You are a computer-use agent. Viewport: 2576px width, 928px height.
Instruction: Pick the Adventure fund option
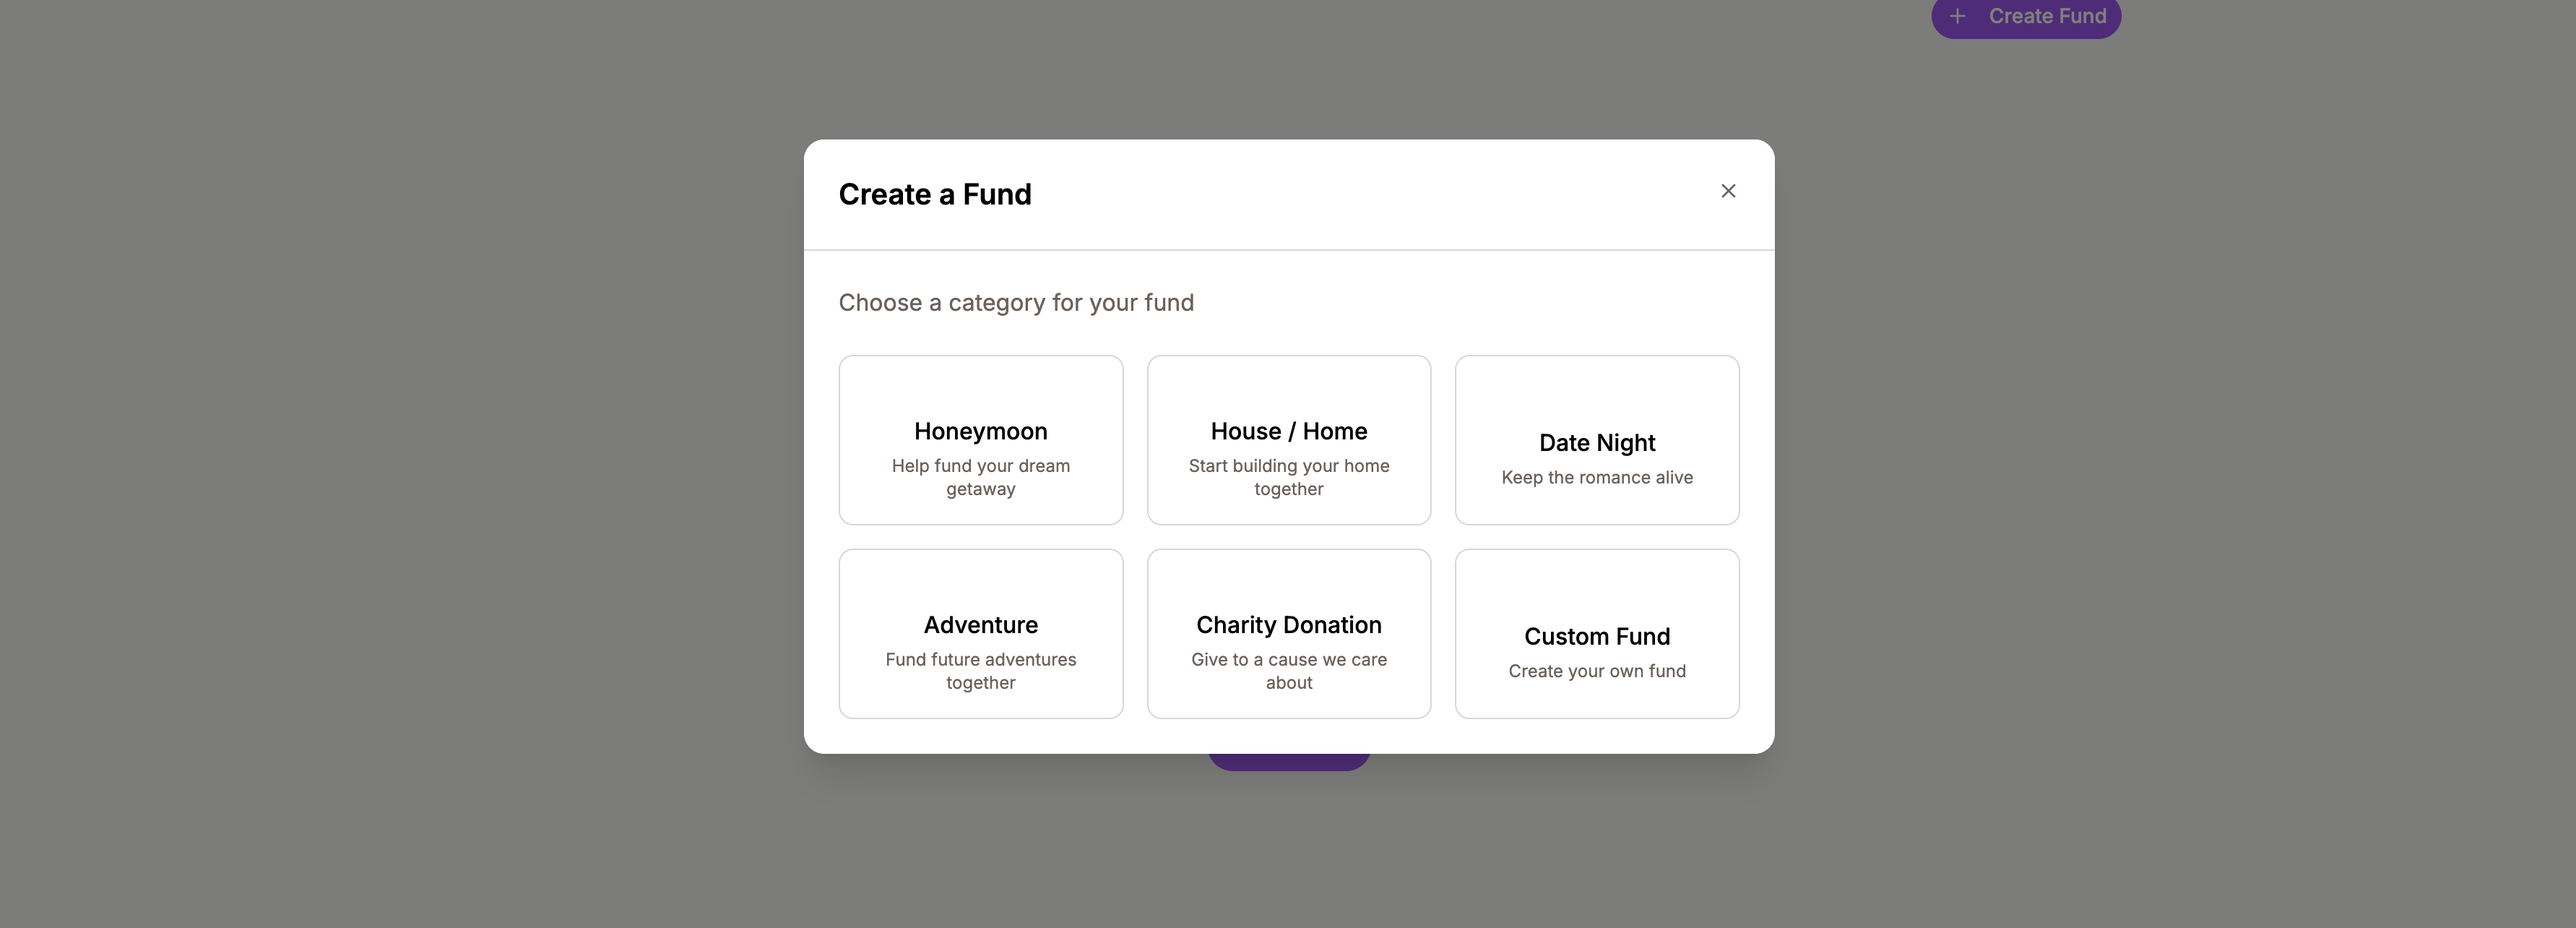980,633
